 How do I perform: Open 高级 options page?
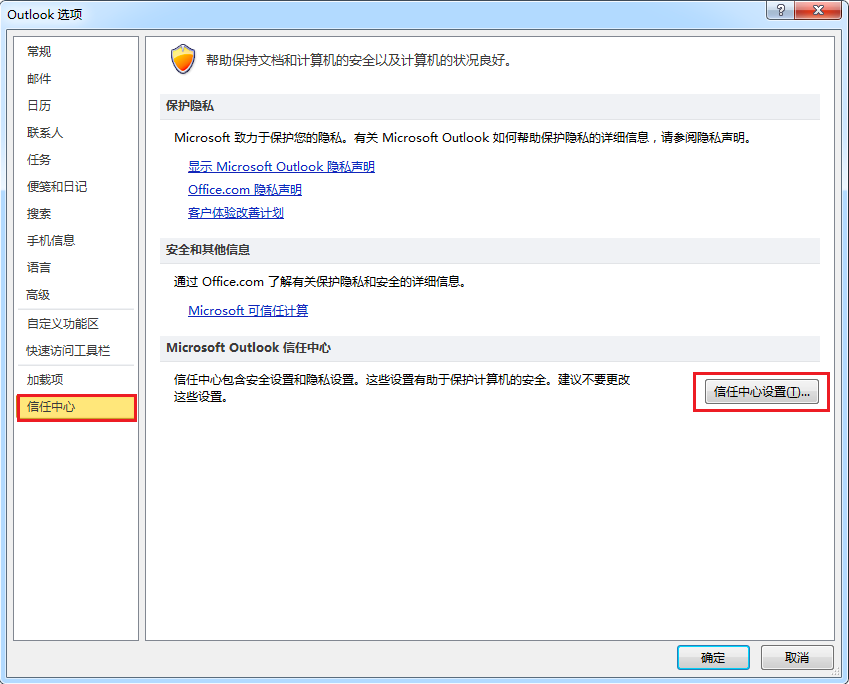coord(39,295)
